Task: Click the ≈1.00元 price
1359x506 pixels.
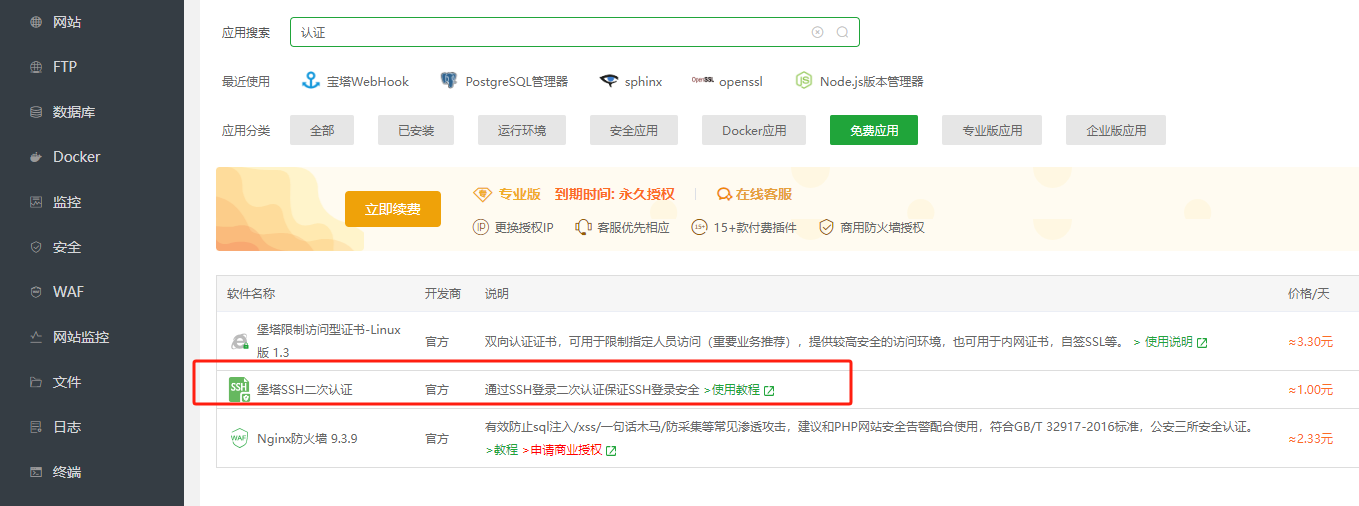Action: tap(1310, 390)
